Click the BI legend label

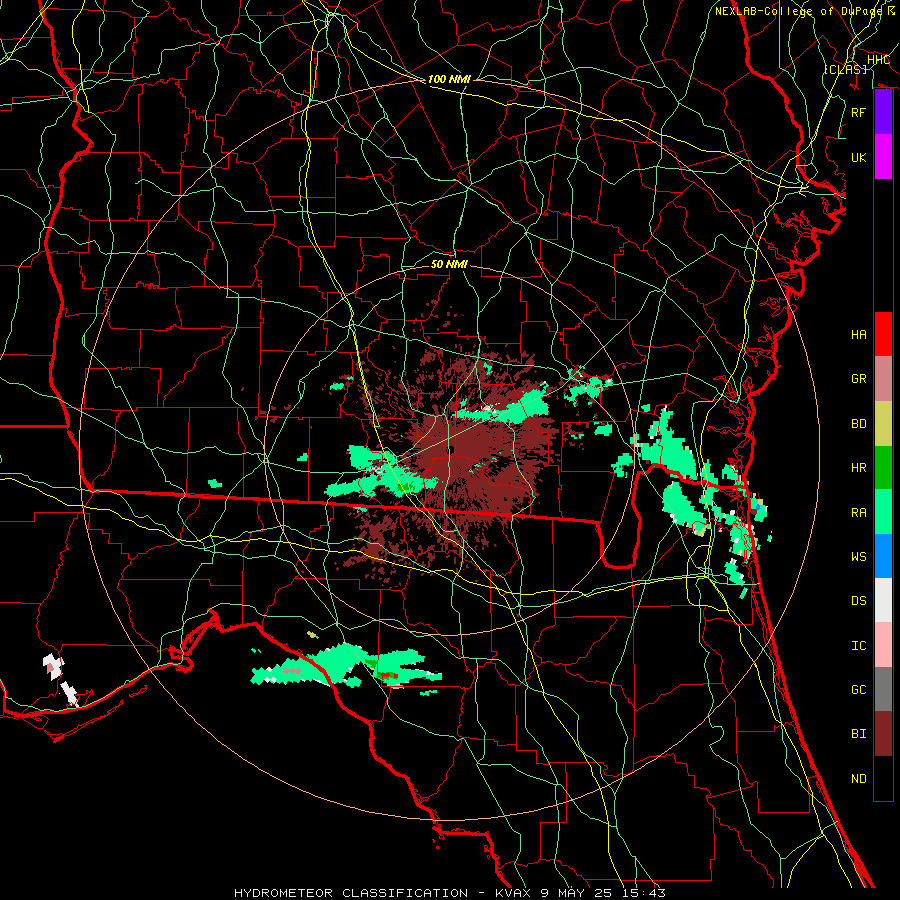pos(859,734)
